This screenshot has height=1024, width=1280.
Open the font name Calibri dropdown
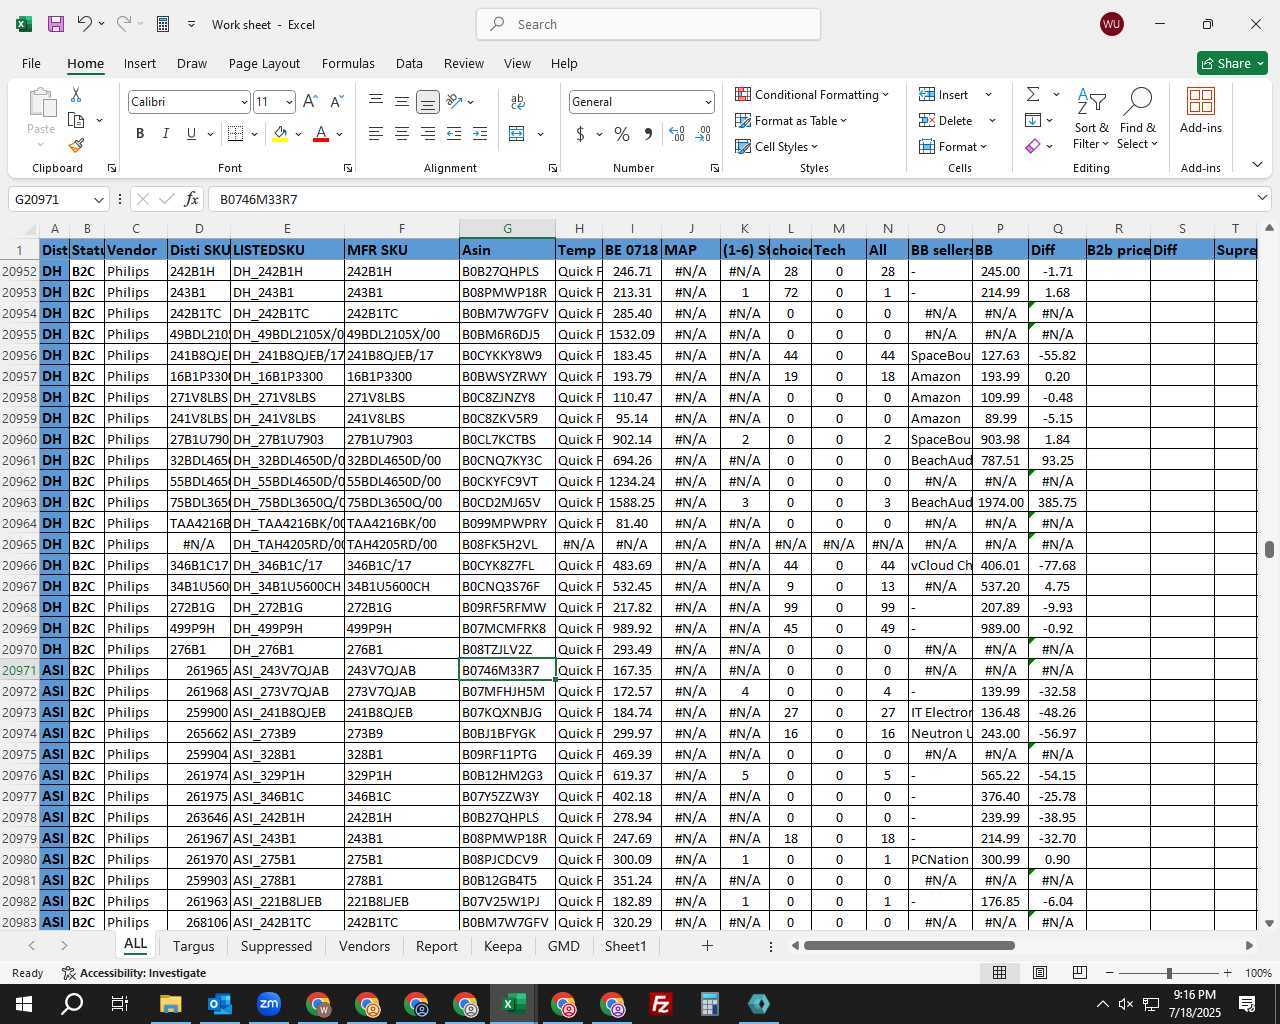click(x=244, y=102)
